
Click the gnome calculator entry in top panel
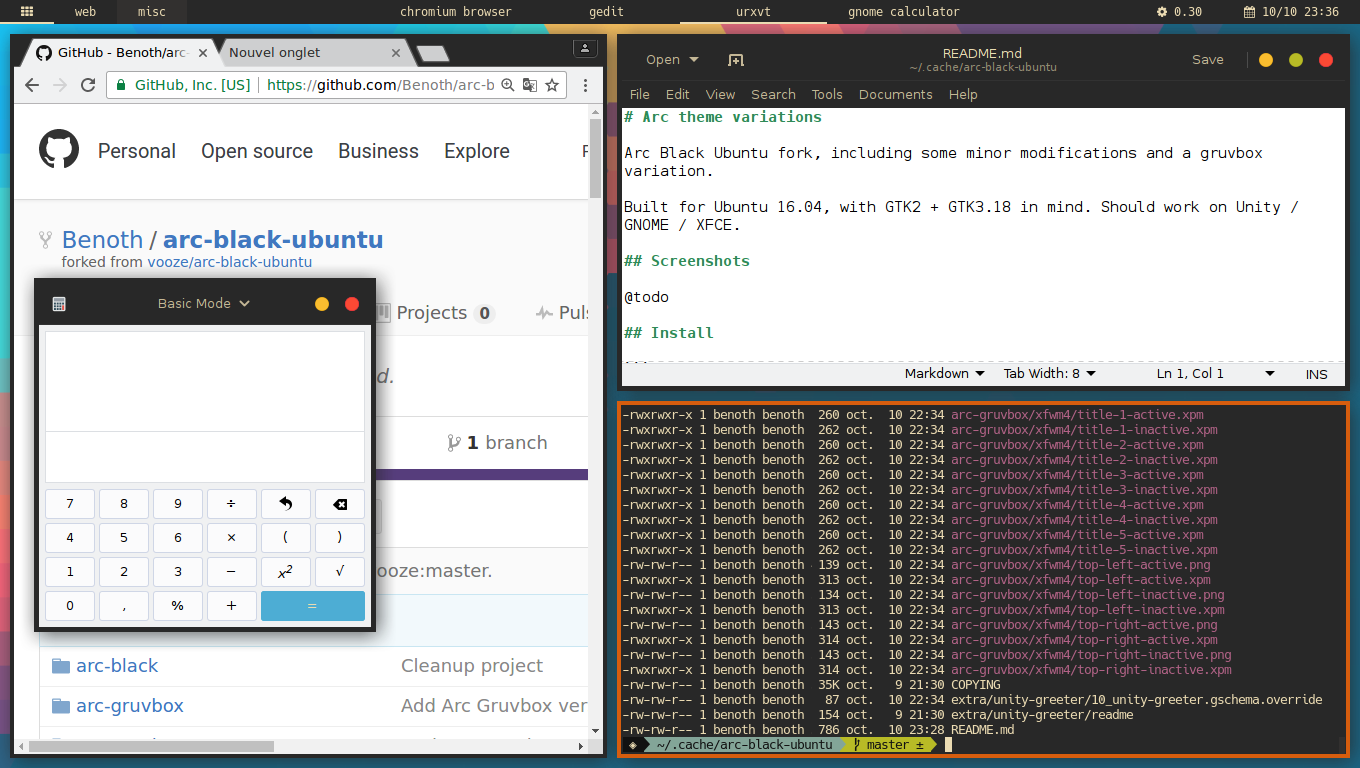[903, 12]
